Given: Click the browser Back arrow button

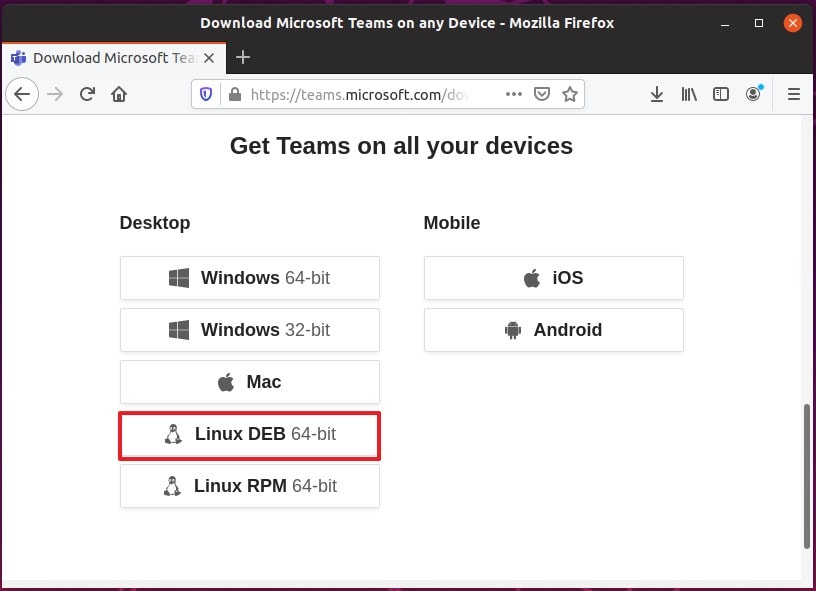Looking at the screenshot, I should (22, 94).
